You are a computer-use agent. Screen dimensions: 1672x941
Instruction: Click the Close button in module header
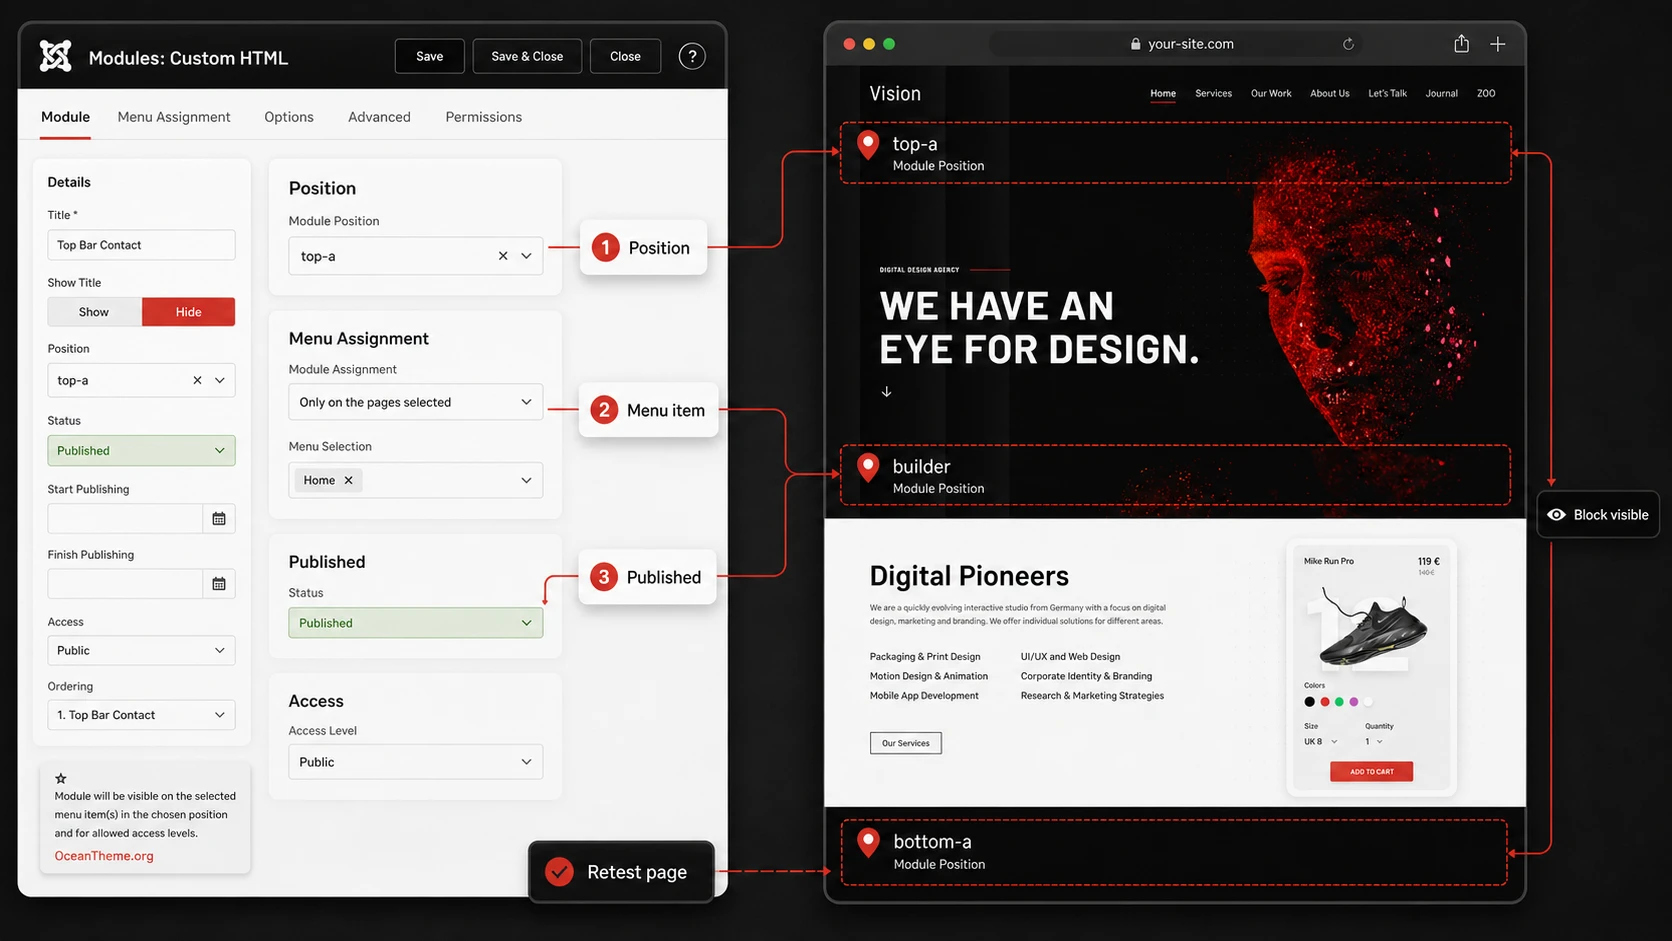point(625,56)
